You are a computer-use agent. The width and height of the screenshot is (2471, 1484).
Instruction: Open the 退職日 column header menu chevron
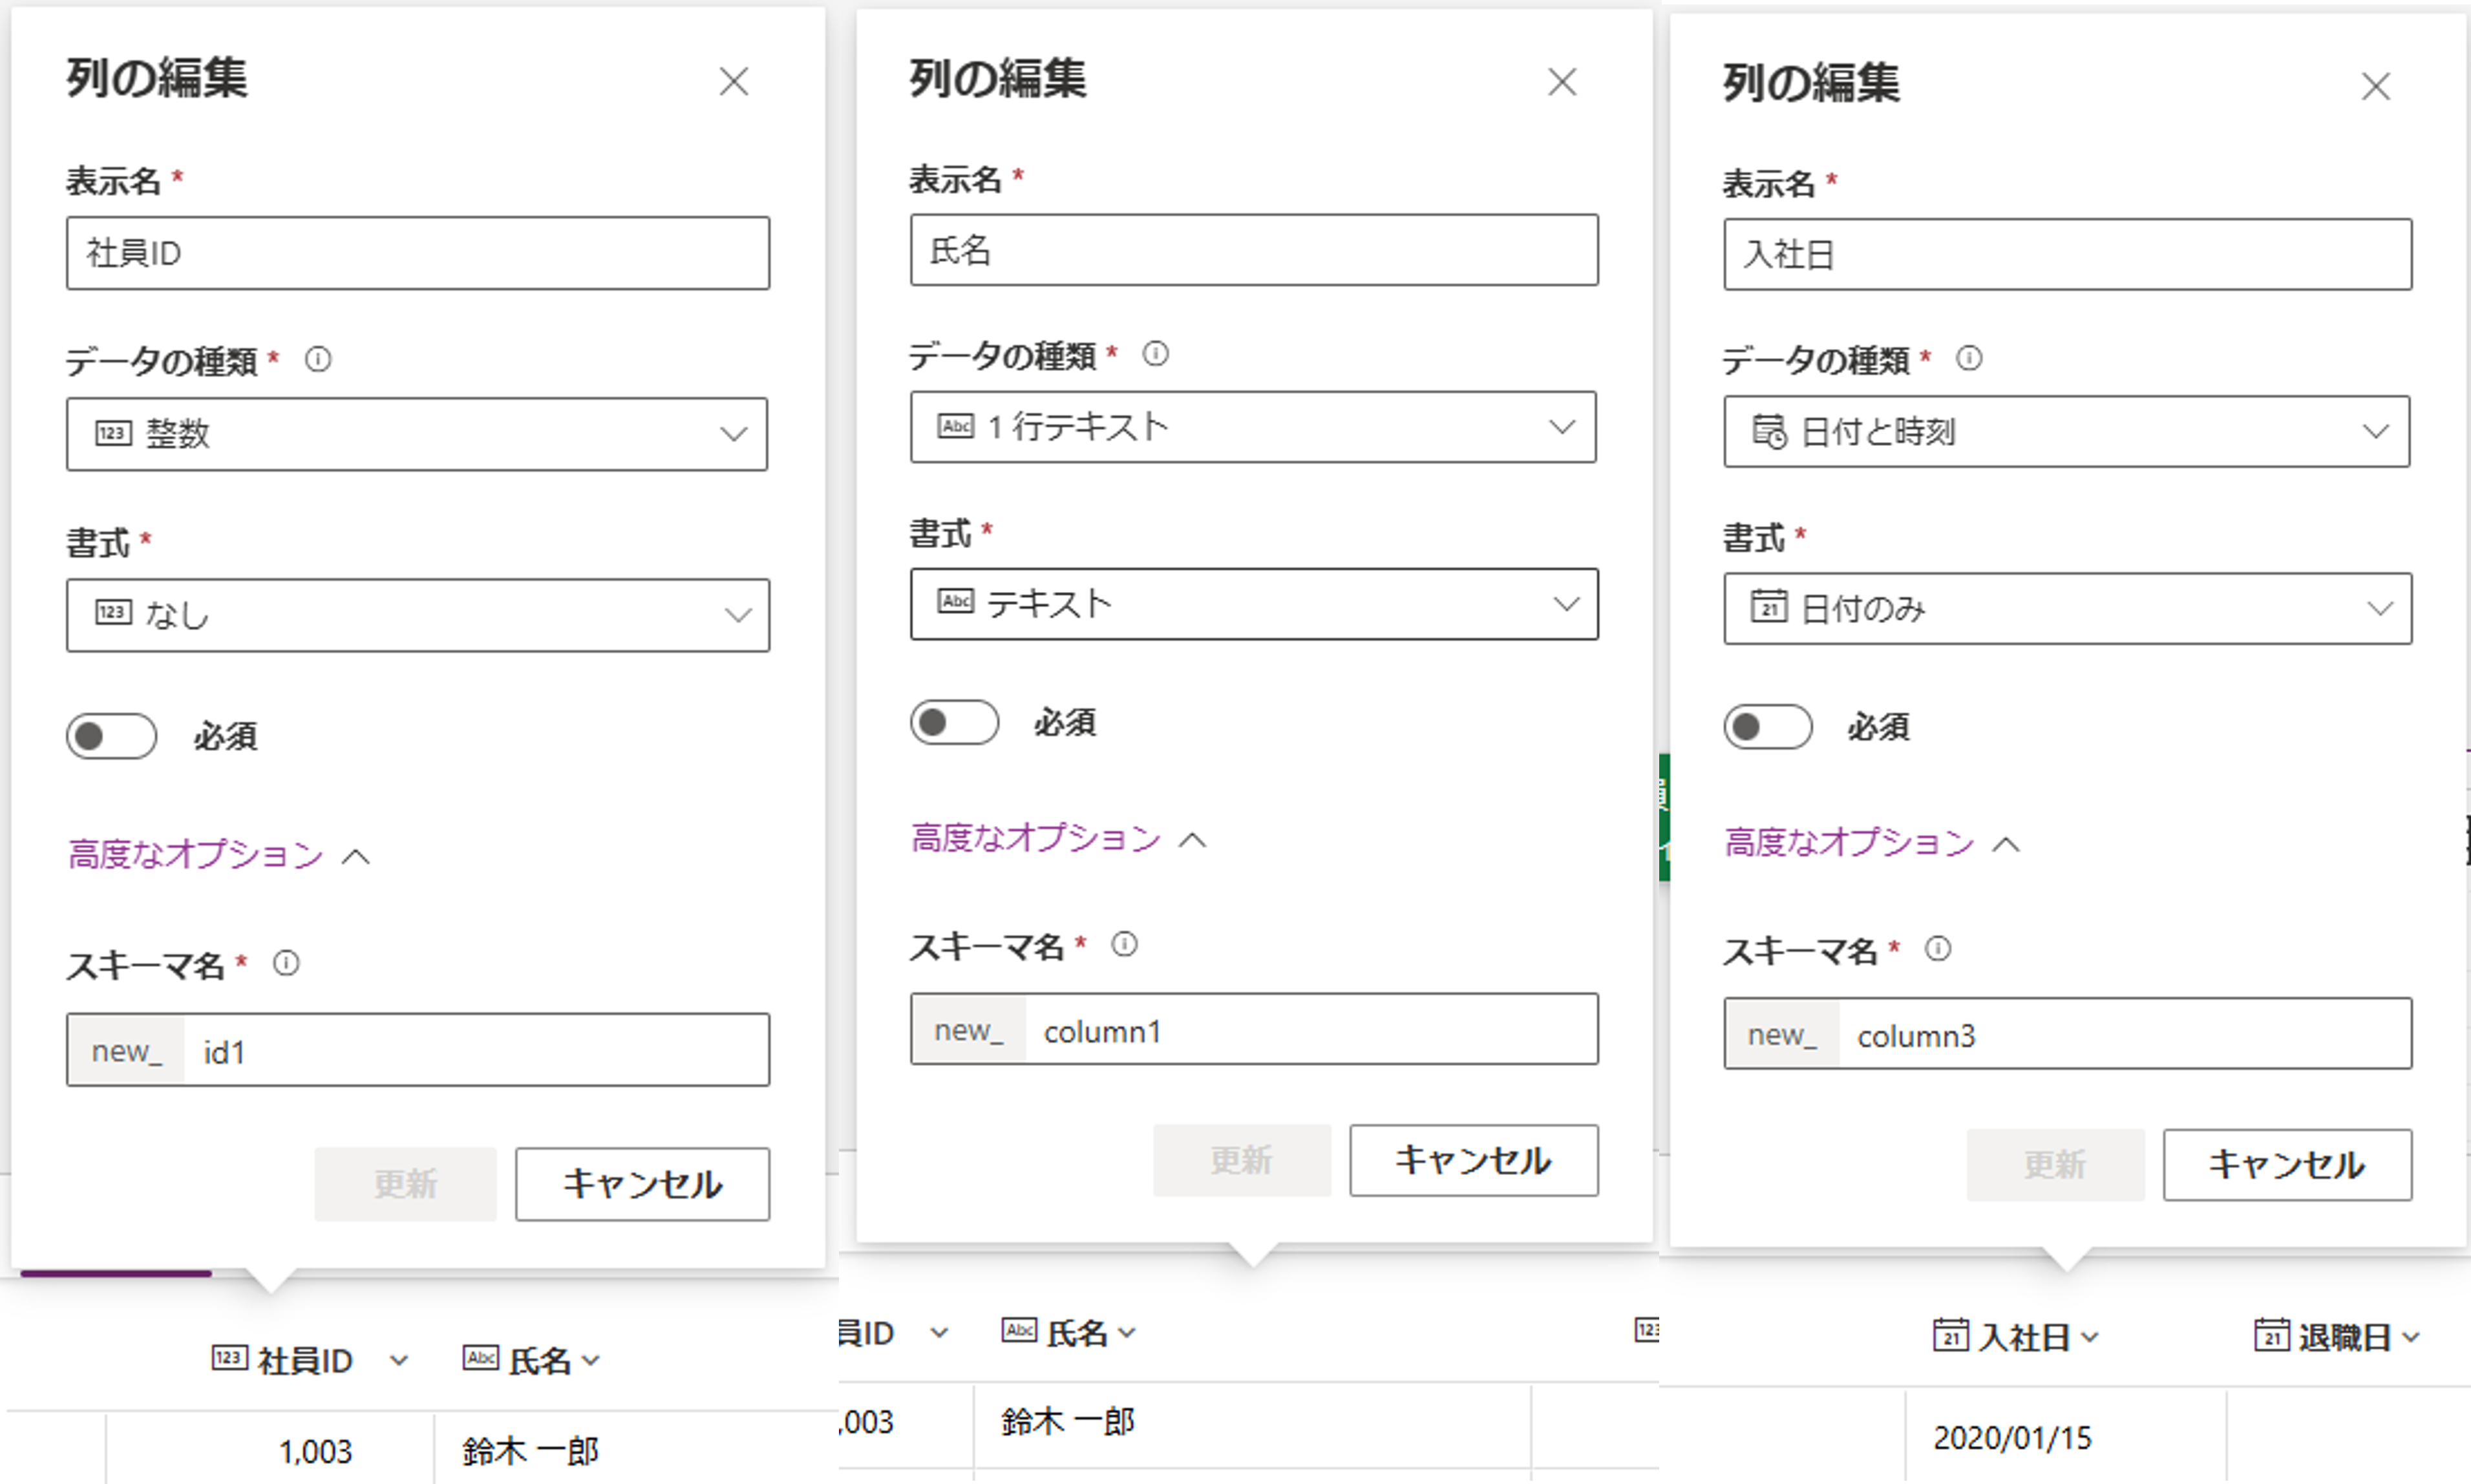2410,1337
